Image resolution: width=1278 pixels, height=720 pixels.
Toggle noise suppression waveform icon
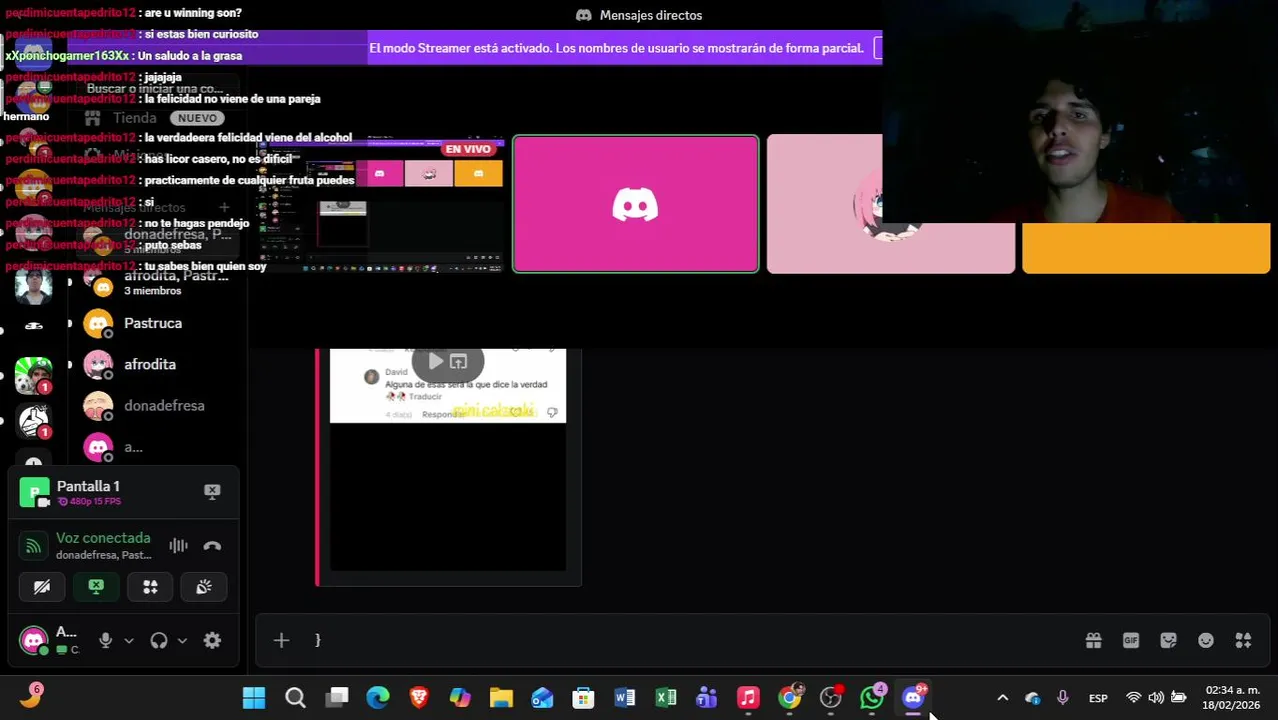click(x=178, y=546)
